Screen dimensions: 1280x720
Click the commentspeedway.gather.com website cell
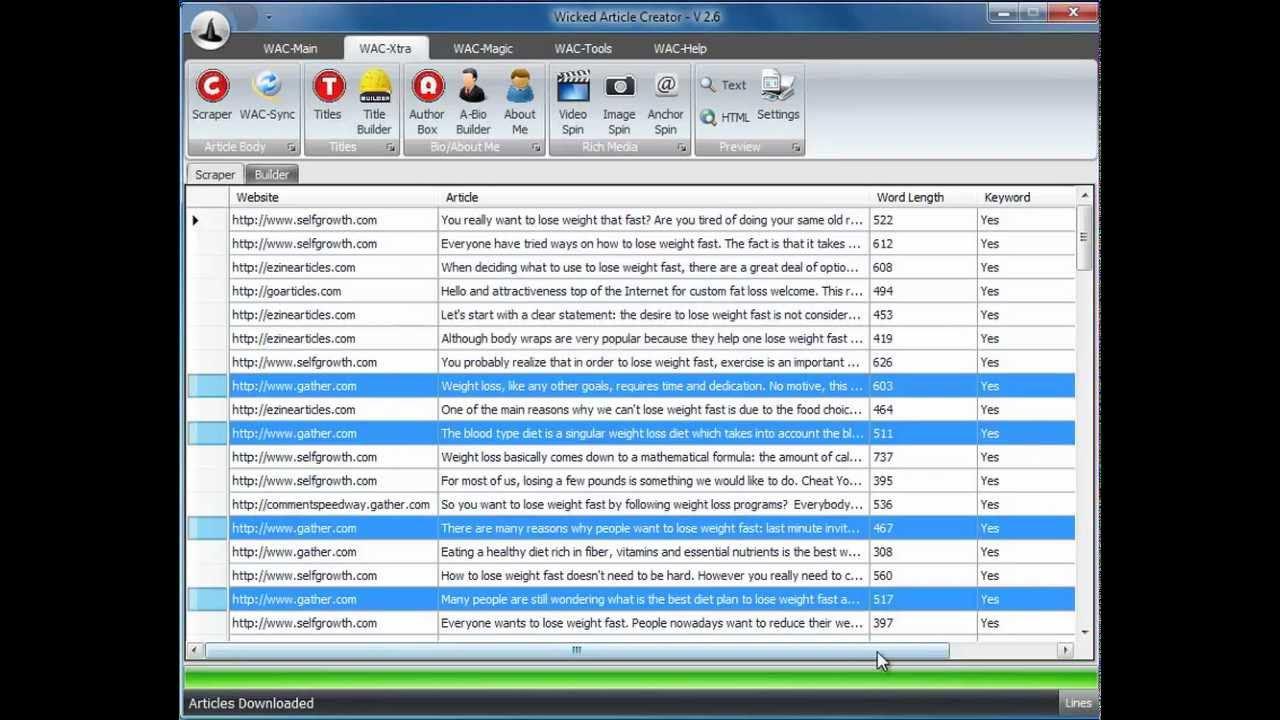tap(334, 505)
